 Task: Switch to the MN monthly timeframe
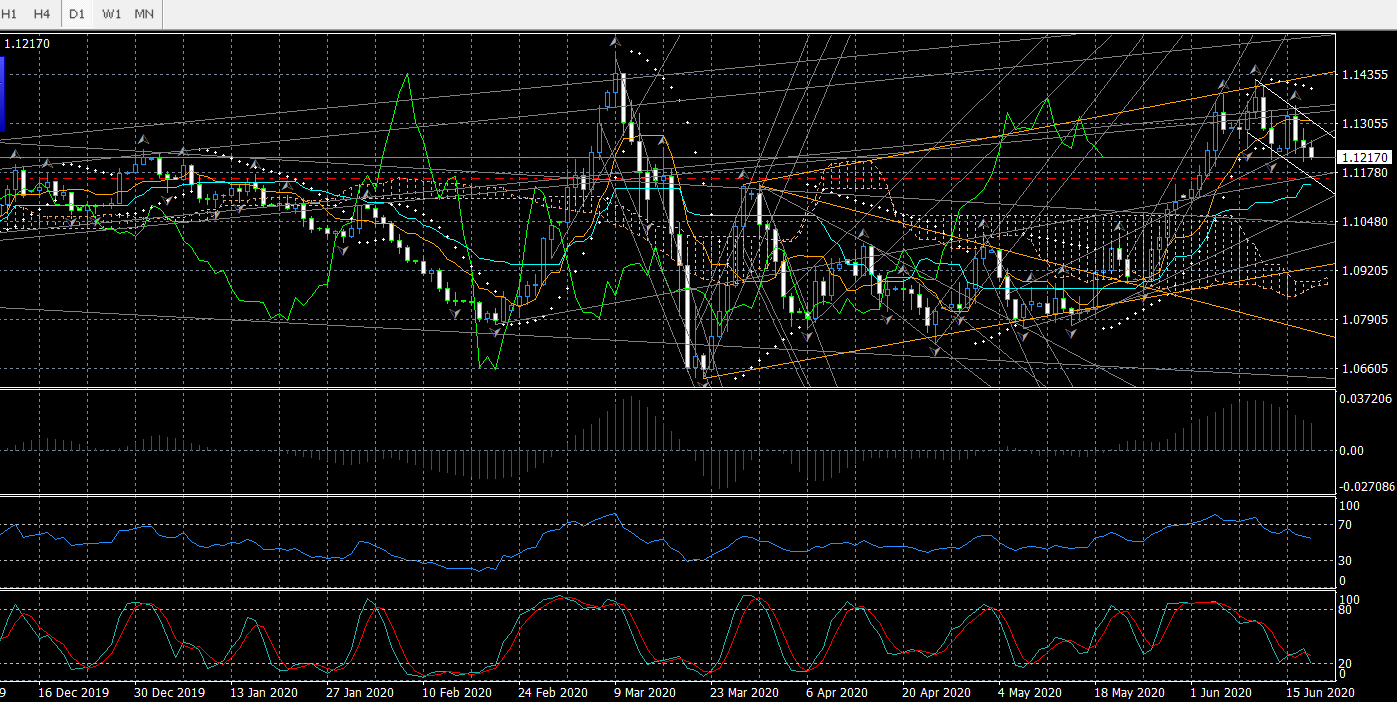click(x=144, y=14)
